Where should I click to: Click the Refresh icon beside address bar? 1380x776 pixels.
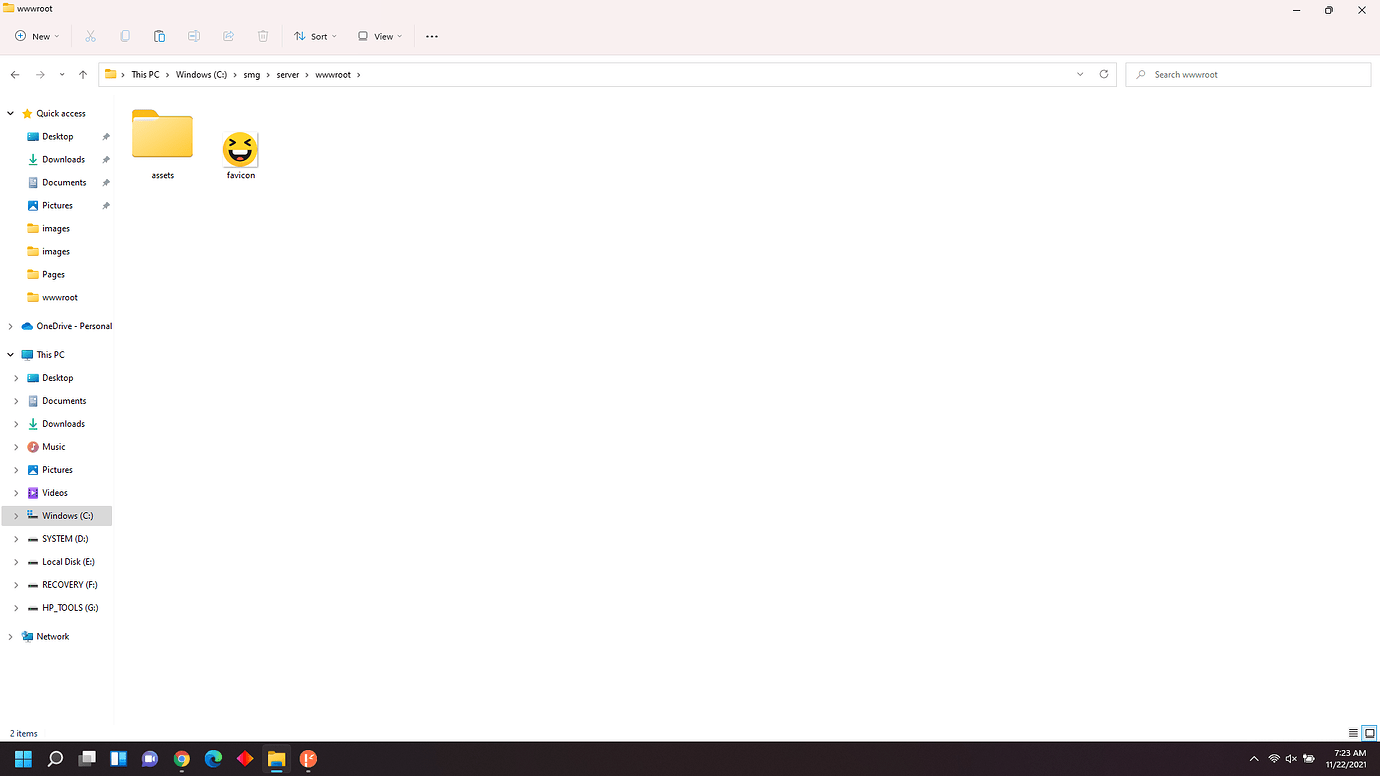click(x=1104, y=74)
